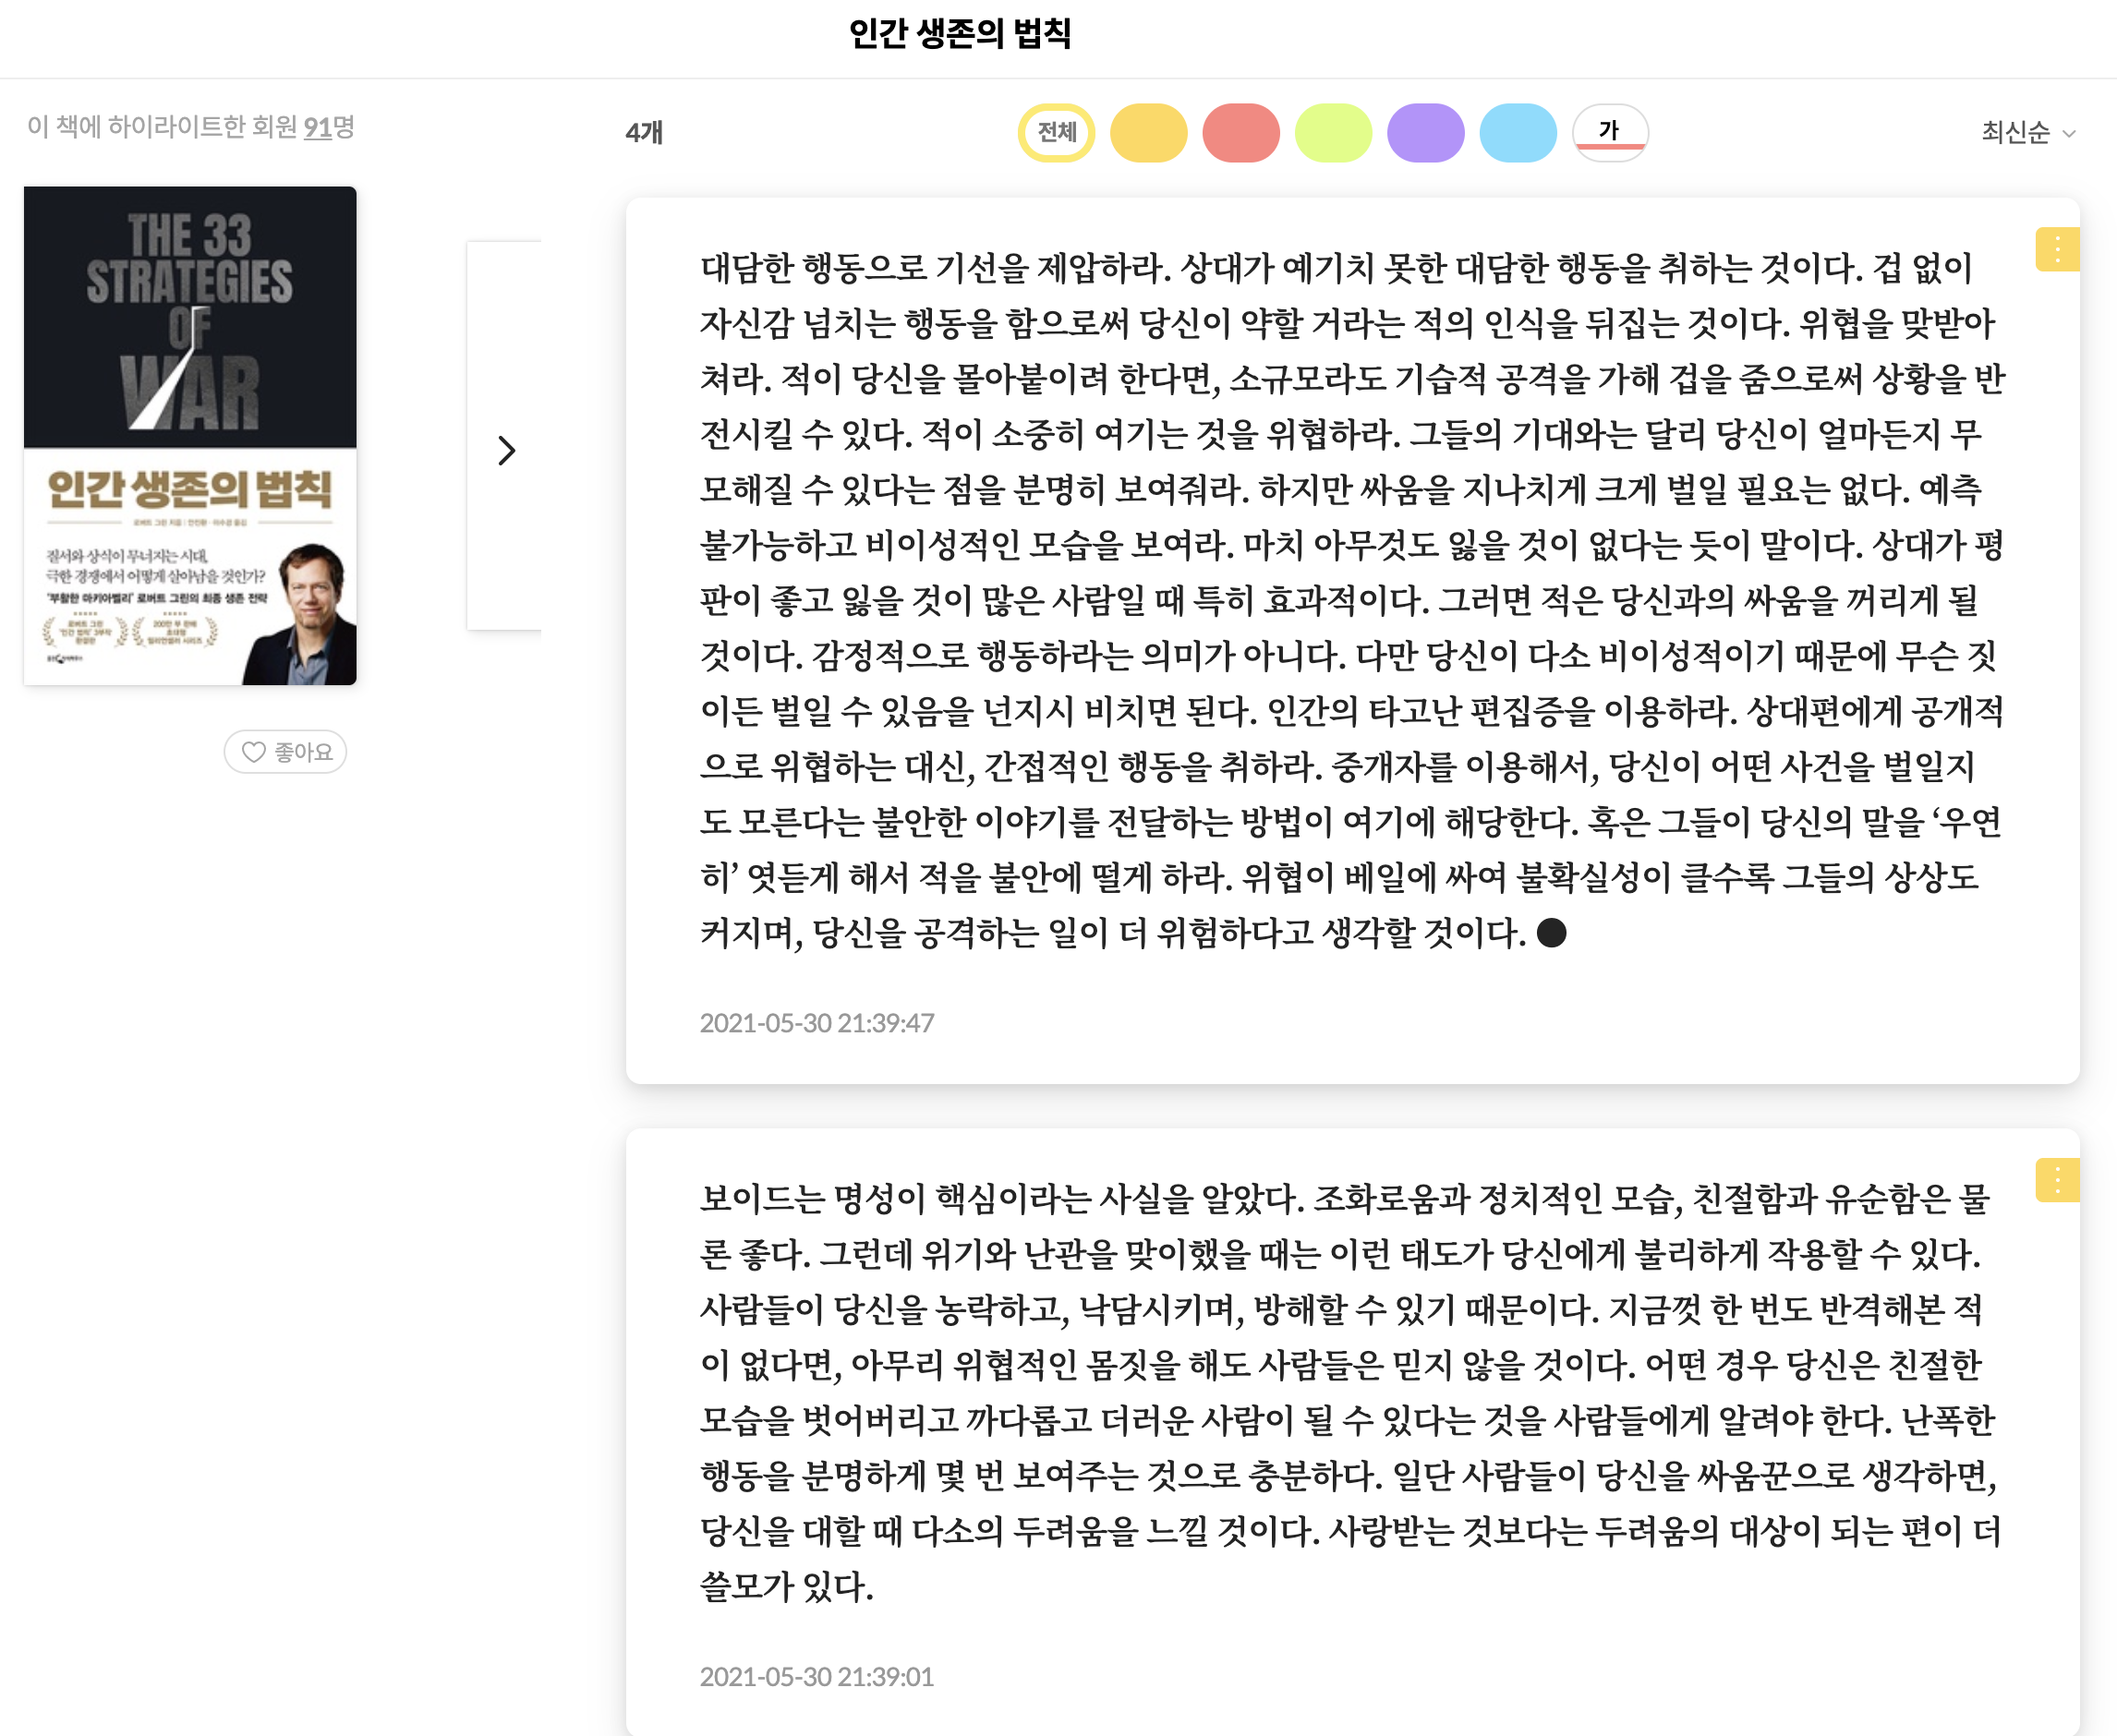Select the 전체 all-colors filter
This screenshot has width=2117, height=1736.
tap(1056, 132)
